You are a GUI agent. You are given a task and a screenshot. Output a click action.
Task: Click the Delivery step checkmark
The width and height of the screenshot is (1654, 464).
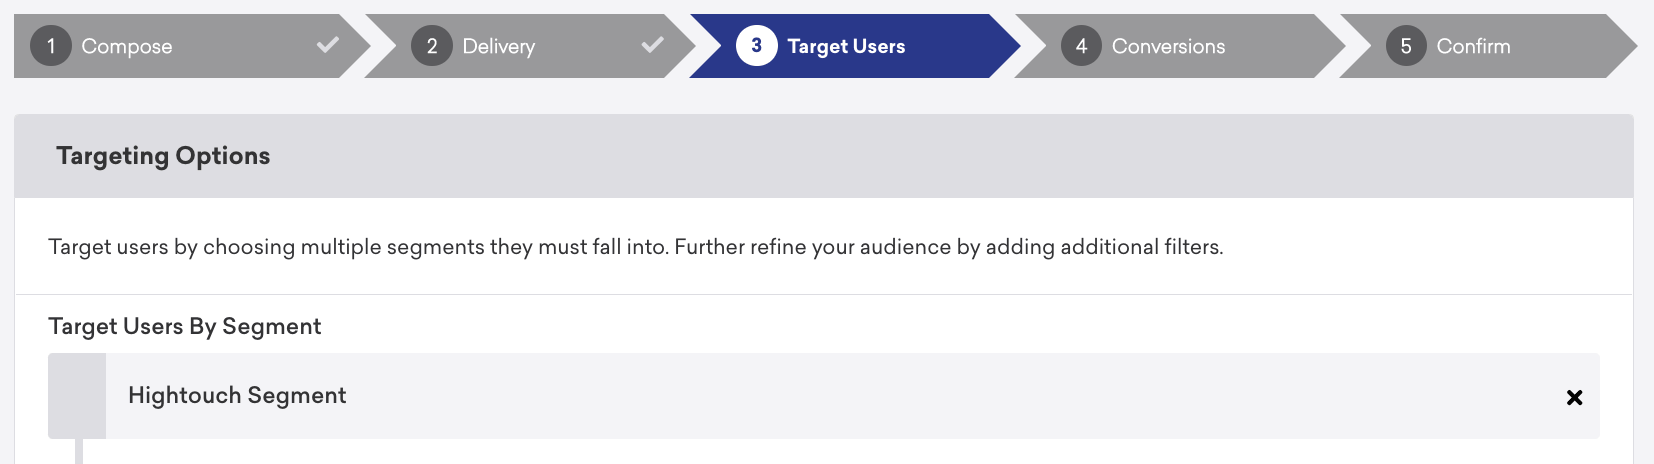coord(653,45)
